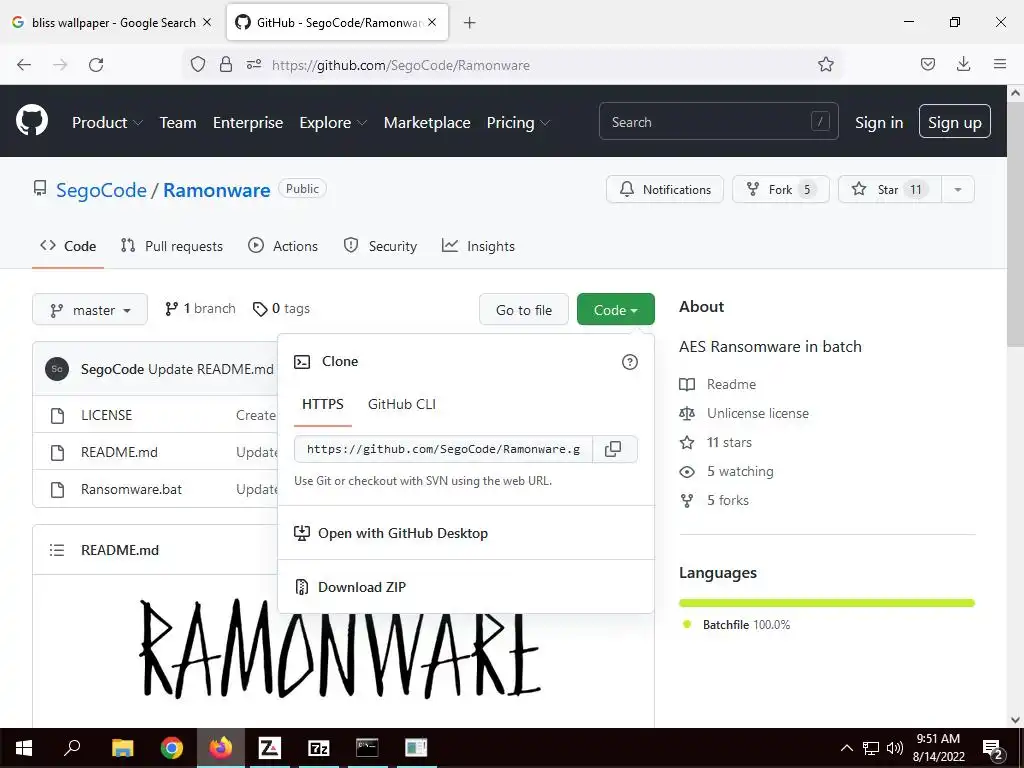
Task: Click the Firefox back arrow
Action: click(x=24, y=65)
